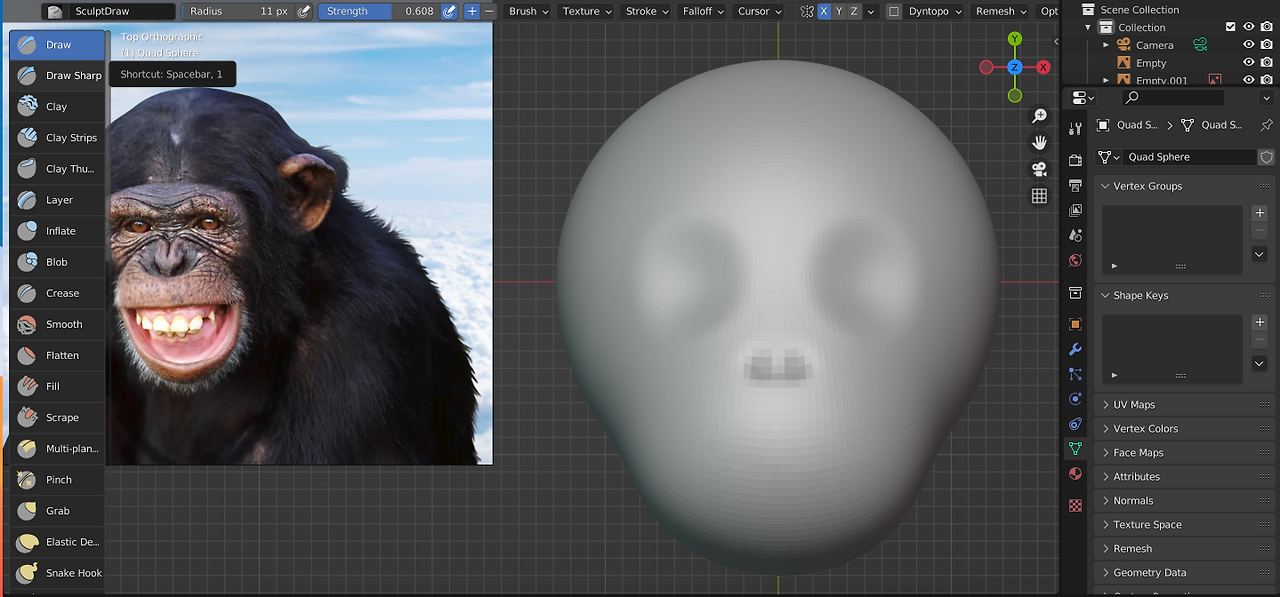Select the Smooth brush
This screenshot has width=1280, height=597.
pyautogui.click(x=58, y=324)
